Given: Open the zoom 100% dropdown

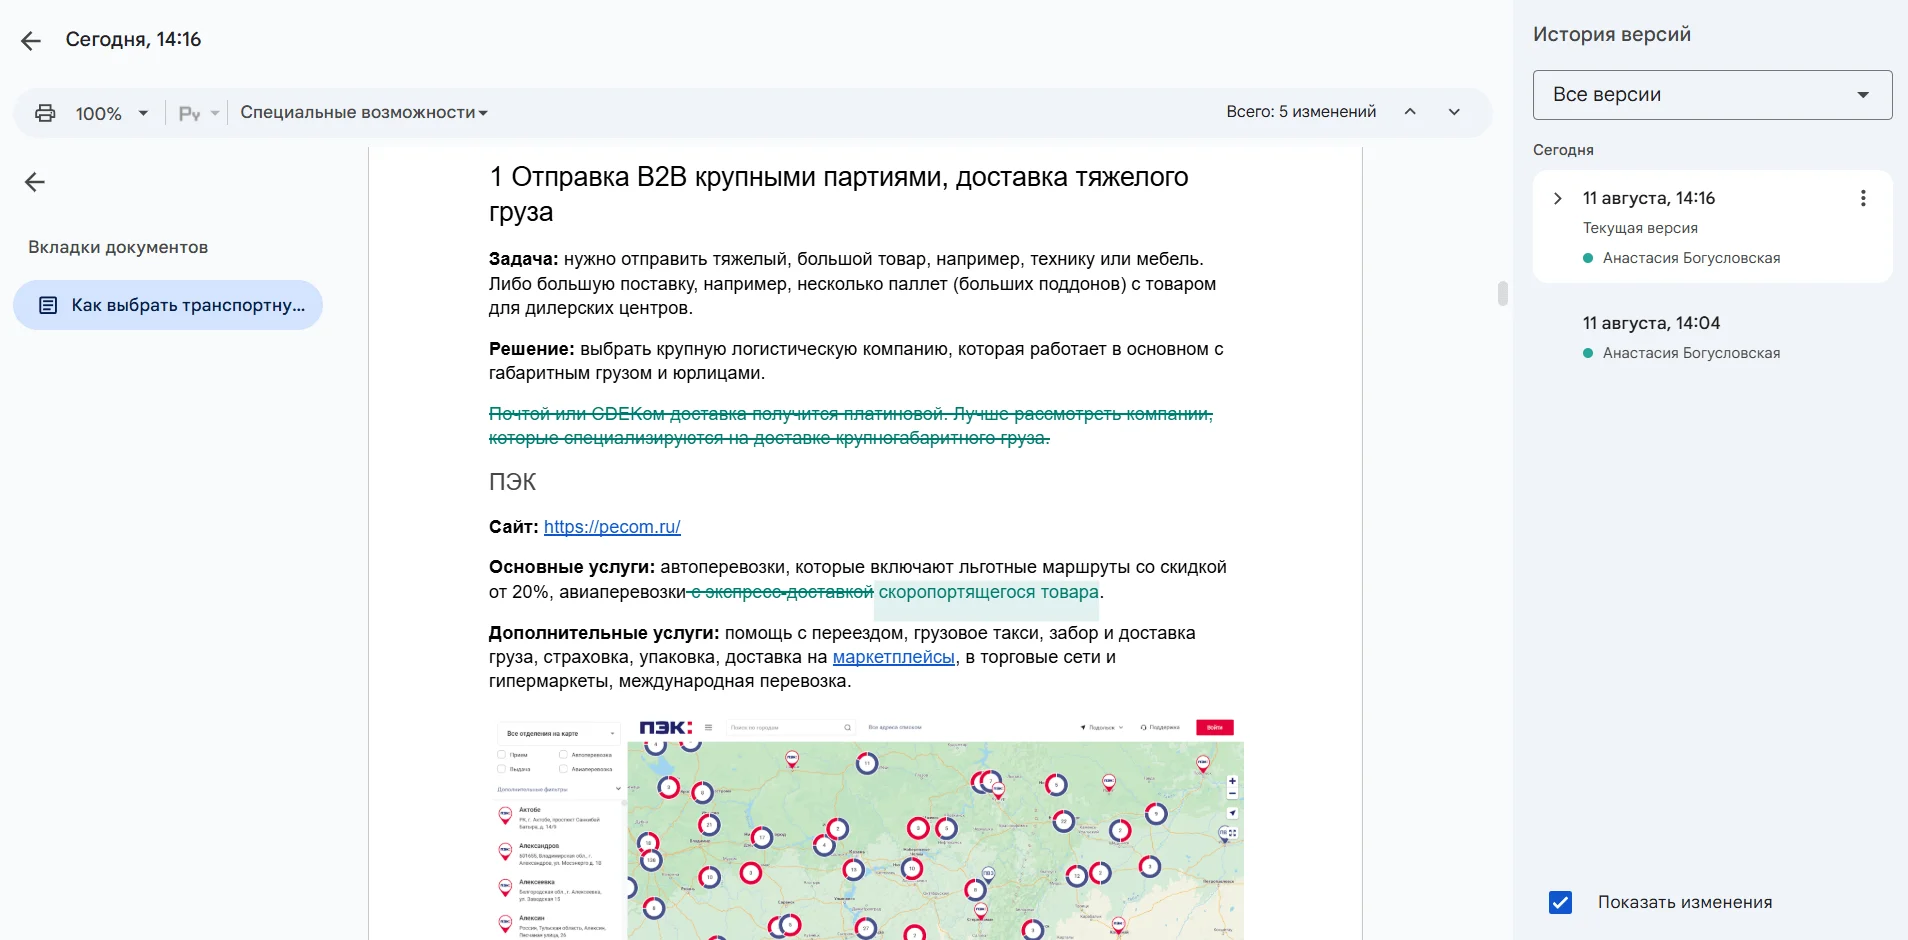Looking at the screenshot, I should [x=111, y=113].
